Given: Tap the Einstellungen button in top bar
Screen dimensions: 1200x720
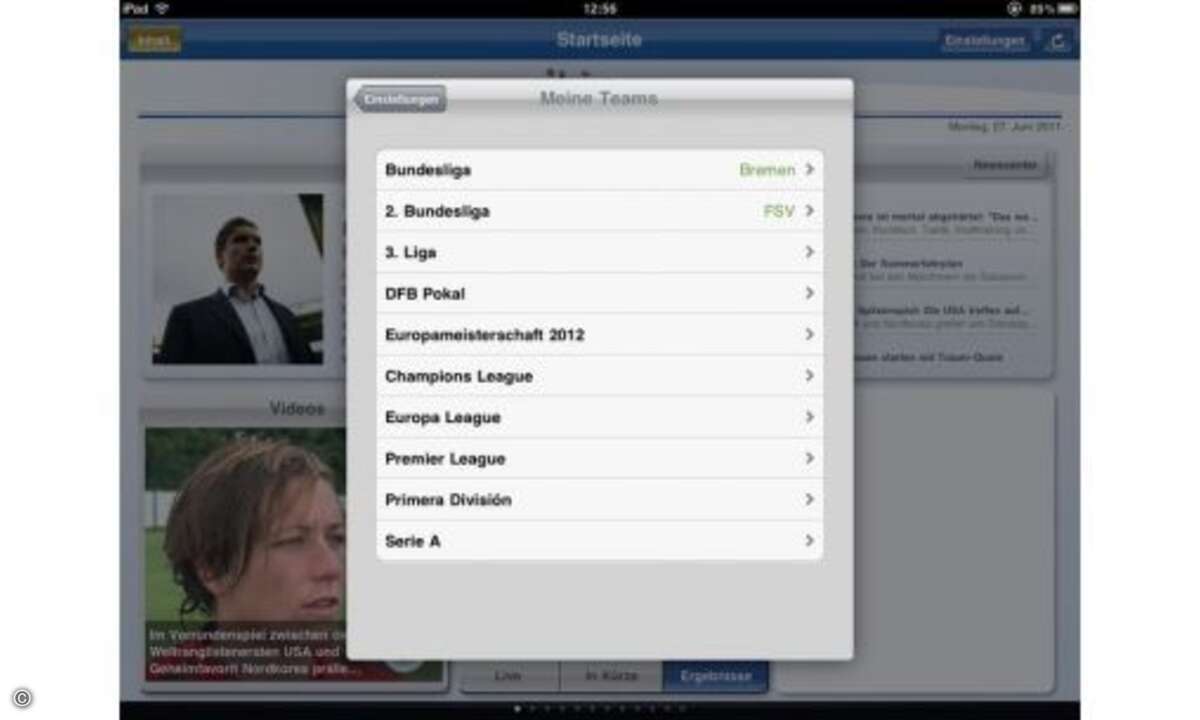Looking at the screenshot, I should [984, 41].
